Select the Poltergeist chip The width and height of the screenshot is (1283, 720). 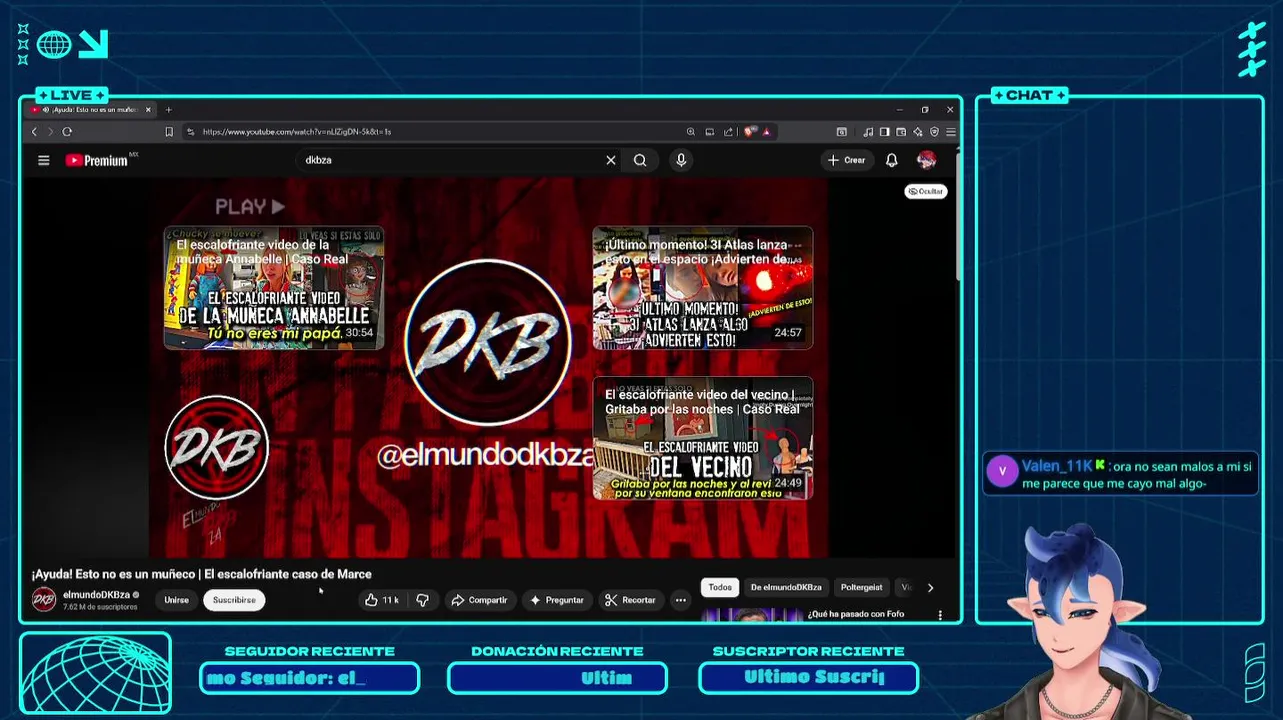pyautogui.click(x=861, y=587)
